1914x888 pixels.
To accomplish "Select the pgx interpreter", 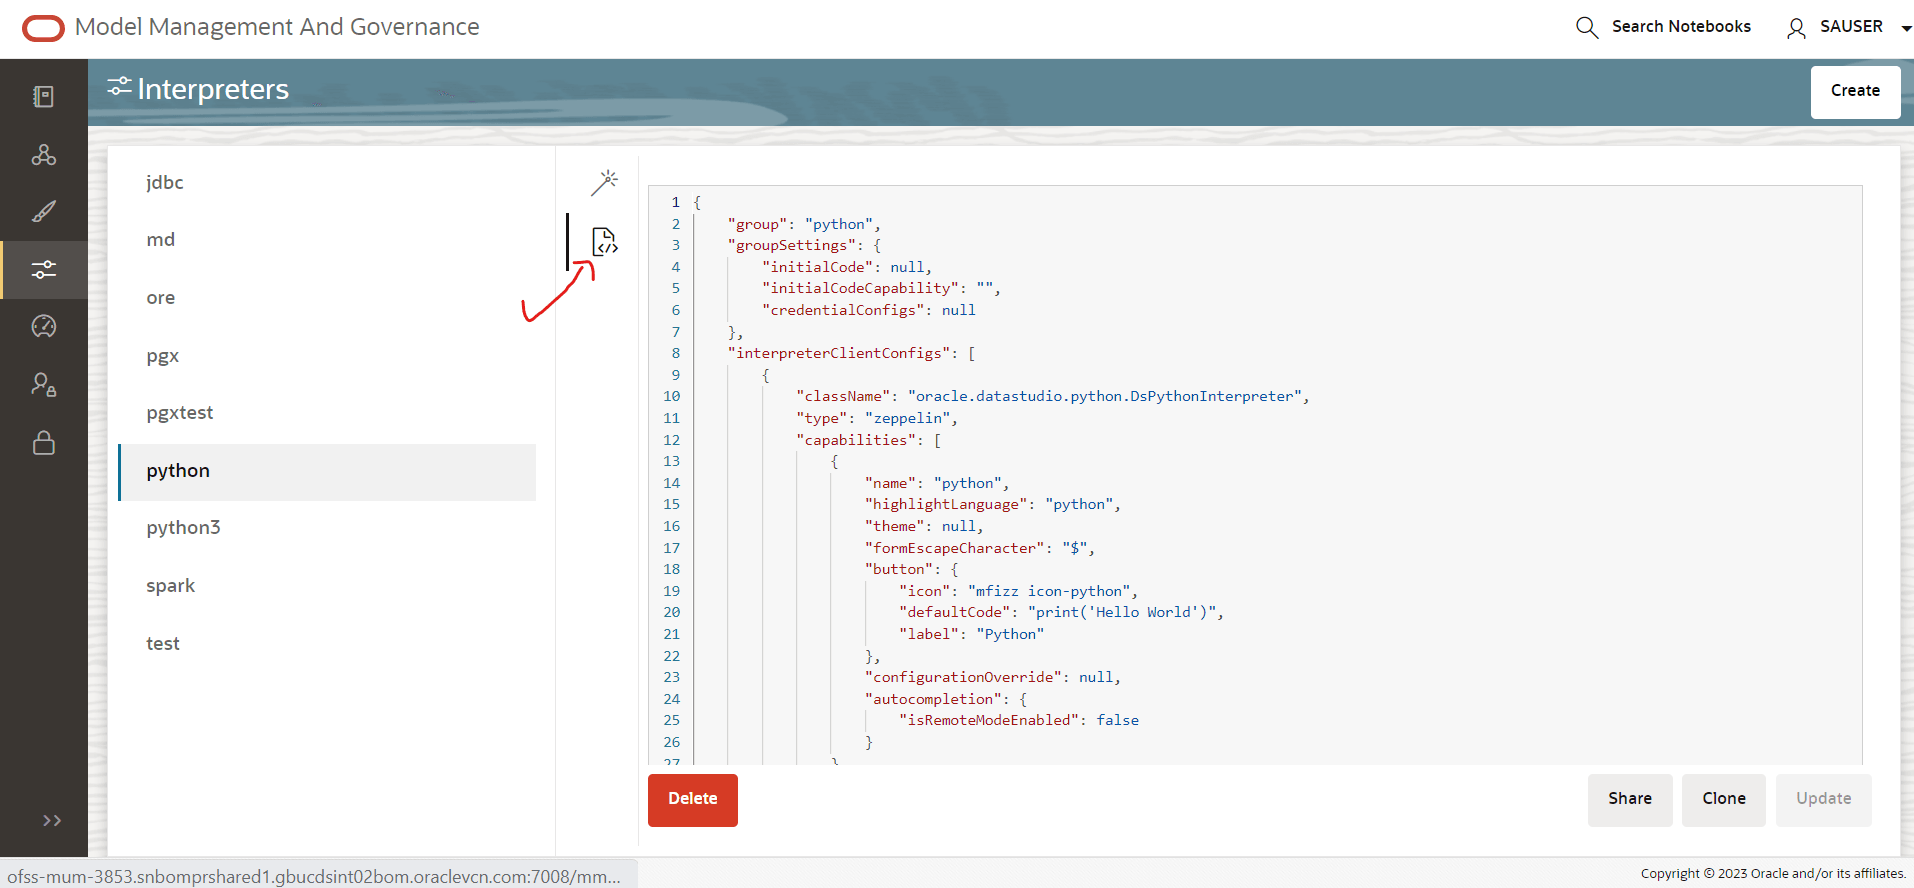I will (x=327, y=356).
